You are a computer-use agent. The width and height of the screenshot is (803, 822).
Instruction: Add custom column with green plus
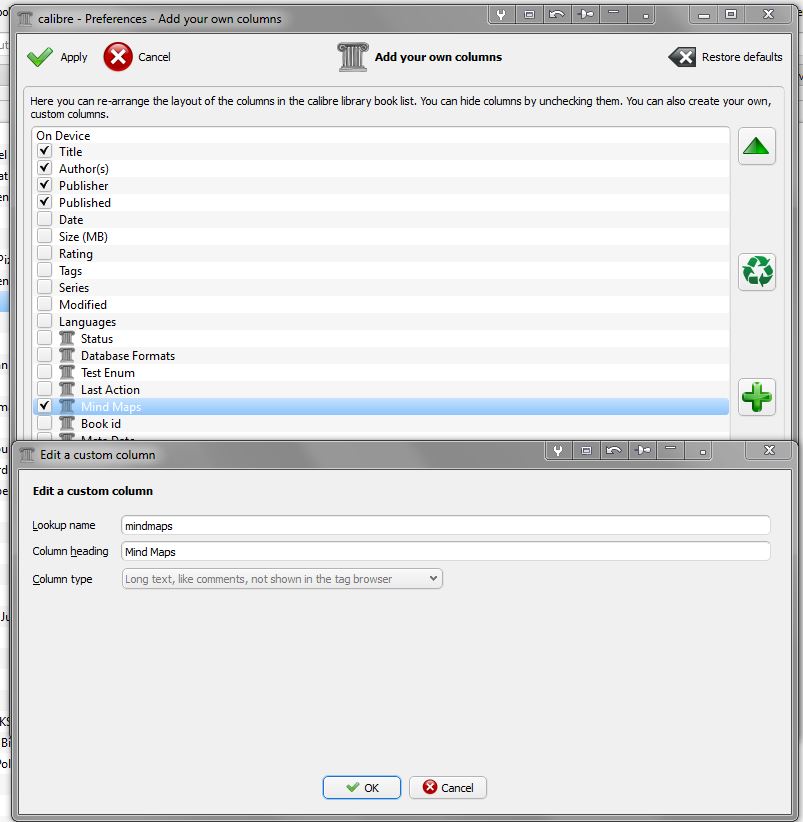[756, 397]
